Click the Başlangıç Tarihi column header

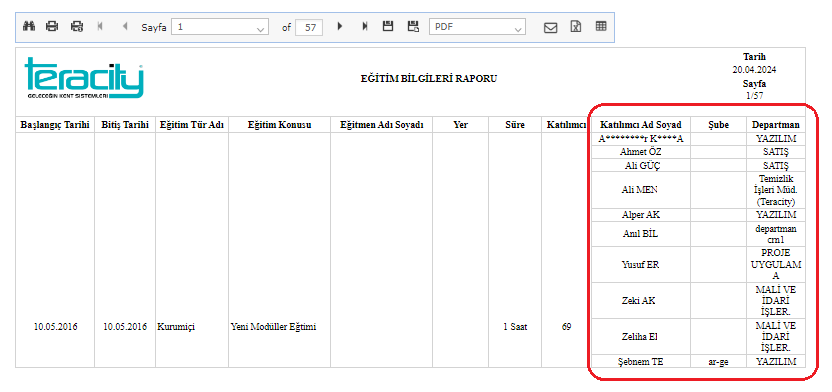click(55, 125)
